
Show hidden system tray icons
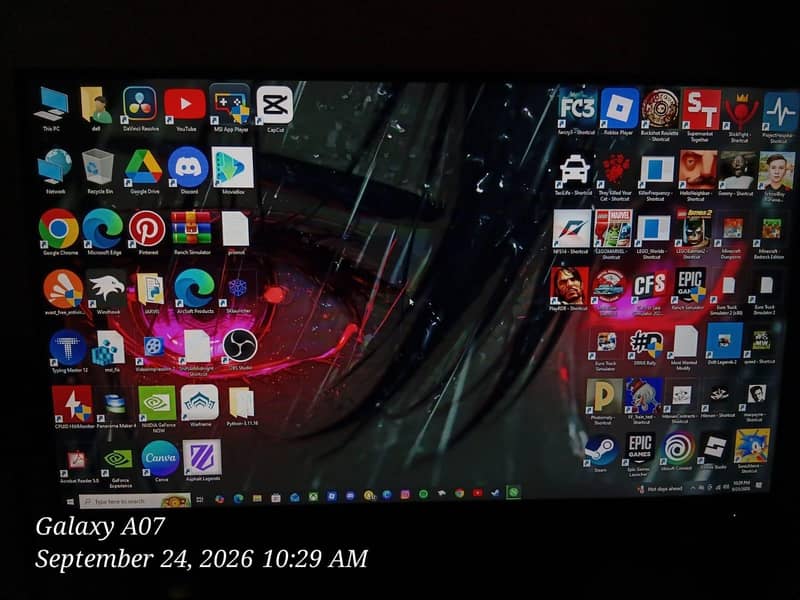click(x=693, y=488)
